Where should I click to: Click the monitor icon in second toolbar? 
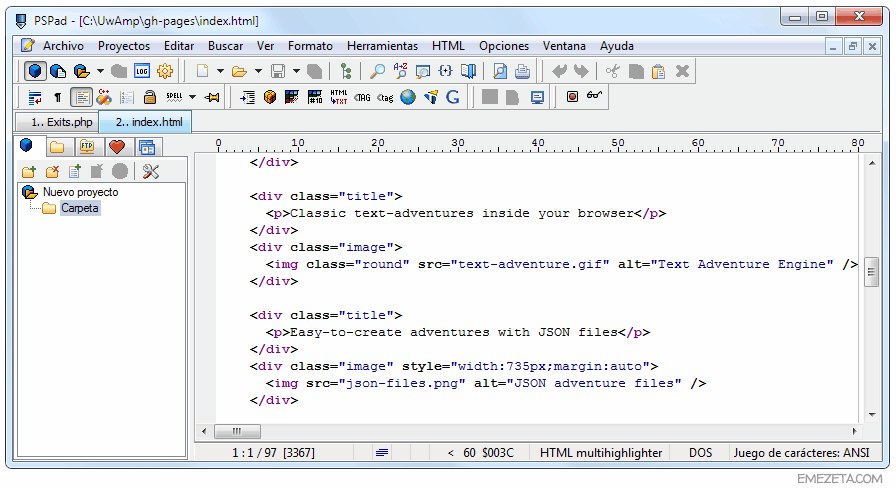point(537,98)
